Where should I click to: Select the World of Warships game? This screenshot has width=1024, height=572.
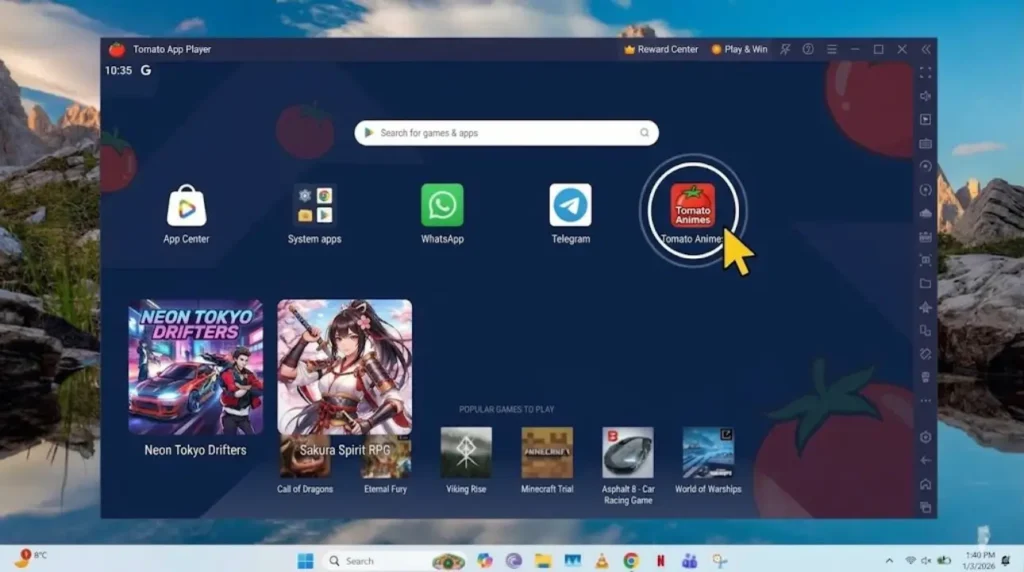pos(708,453)
